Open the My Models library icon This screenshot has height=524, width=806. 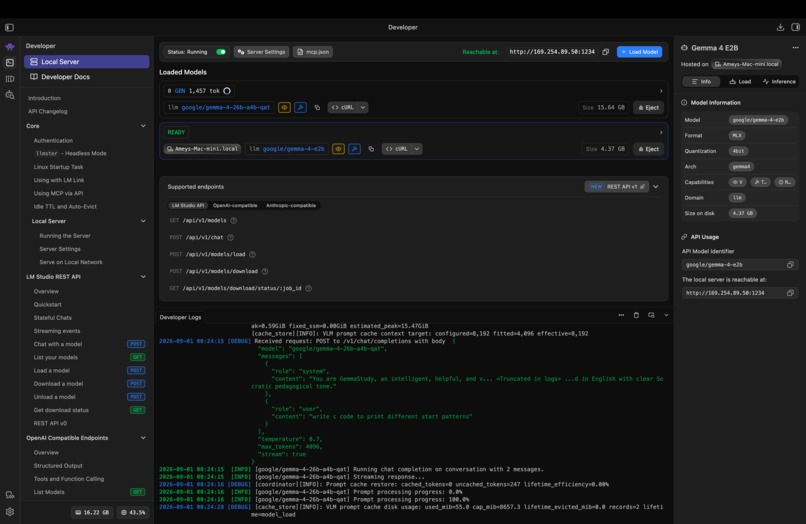pos(10,79)
